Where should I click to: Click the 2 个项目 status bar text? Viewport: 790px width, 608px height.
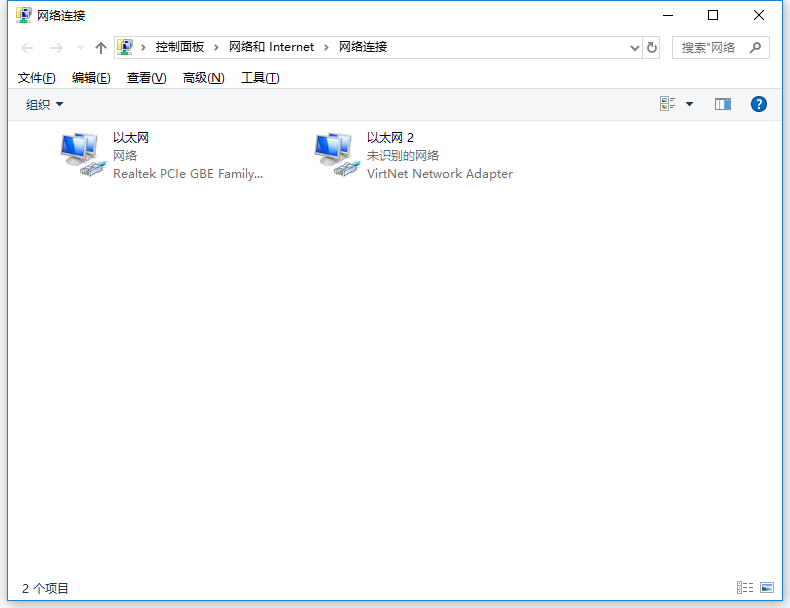[45, 588]
